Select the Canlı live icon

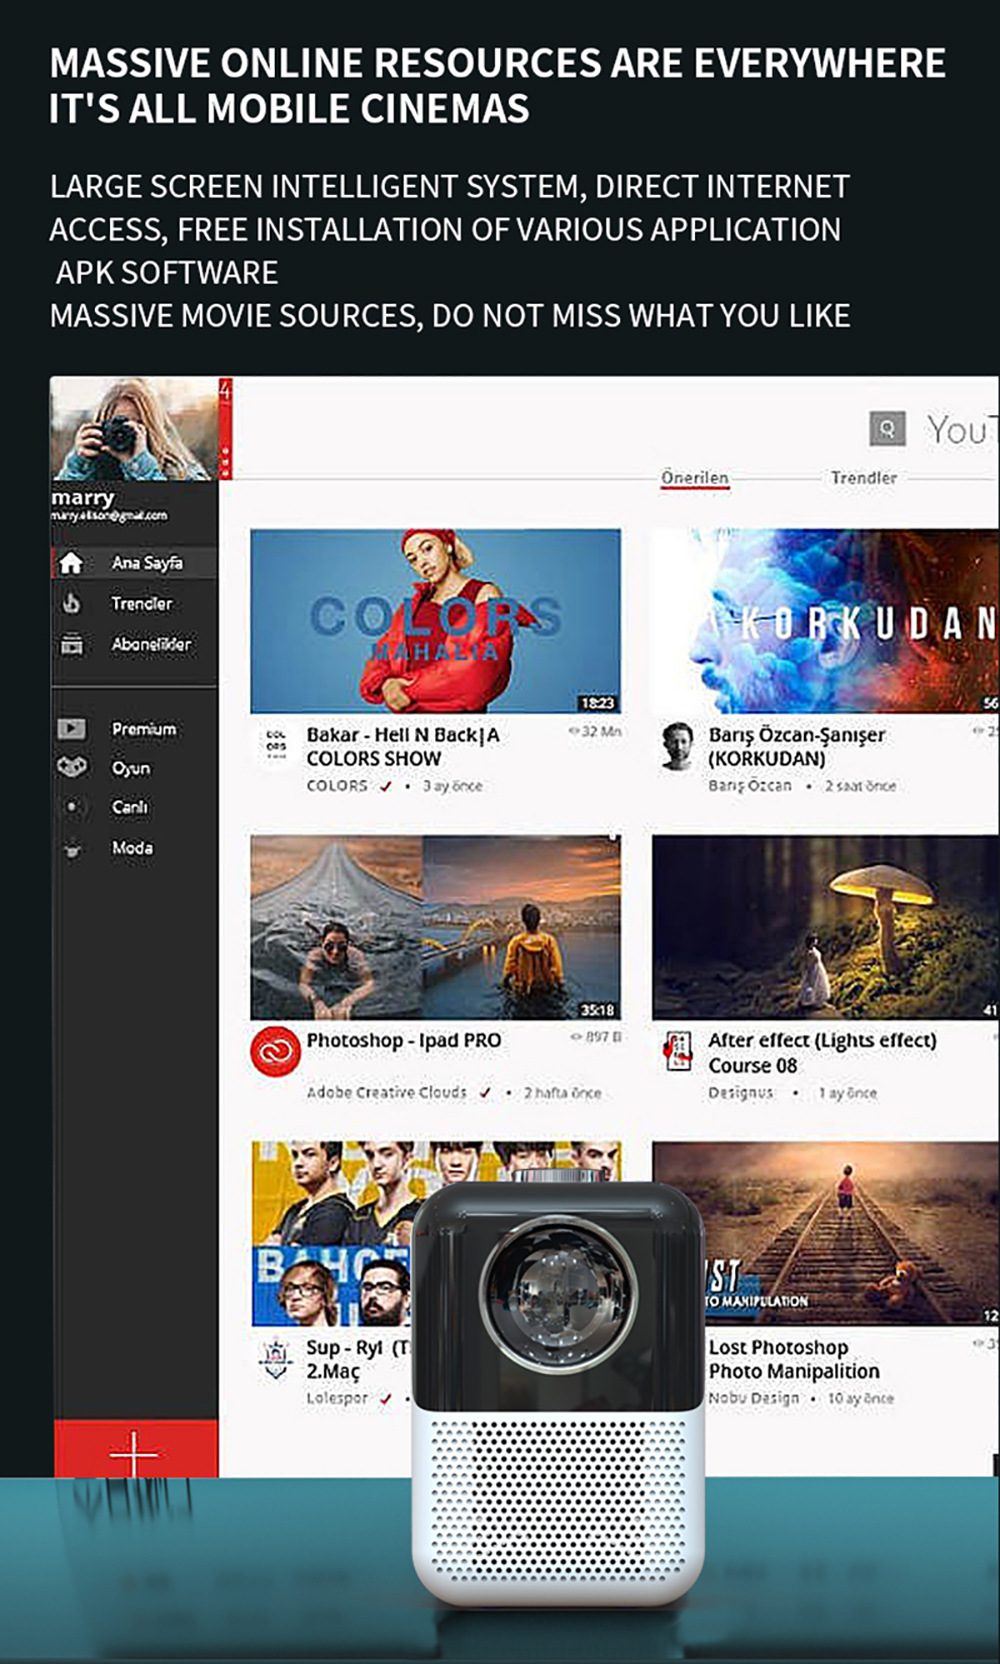coord(71,807)
